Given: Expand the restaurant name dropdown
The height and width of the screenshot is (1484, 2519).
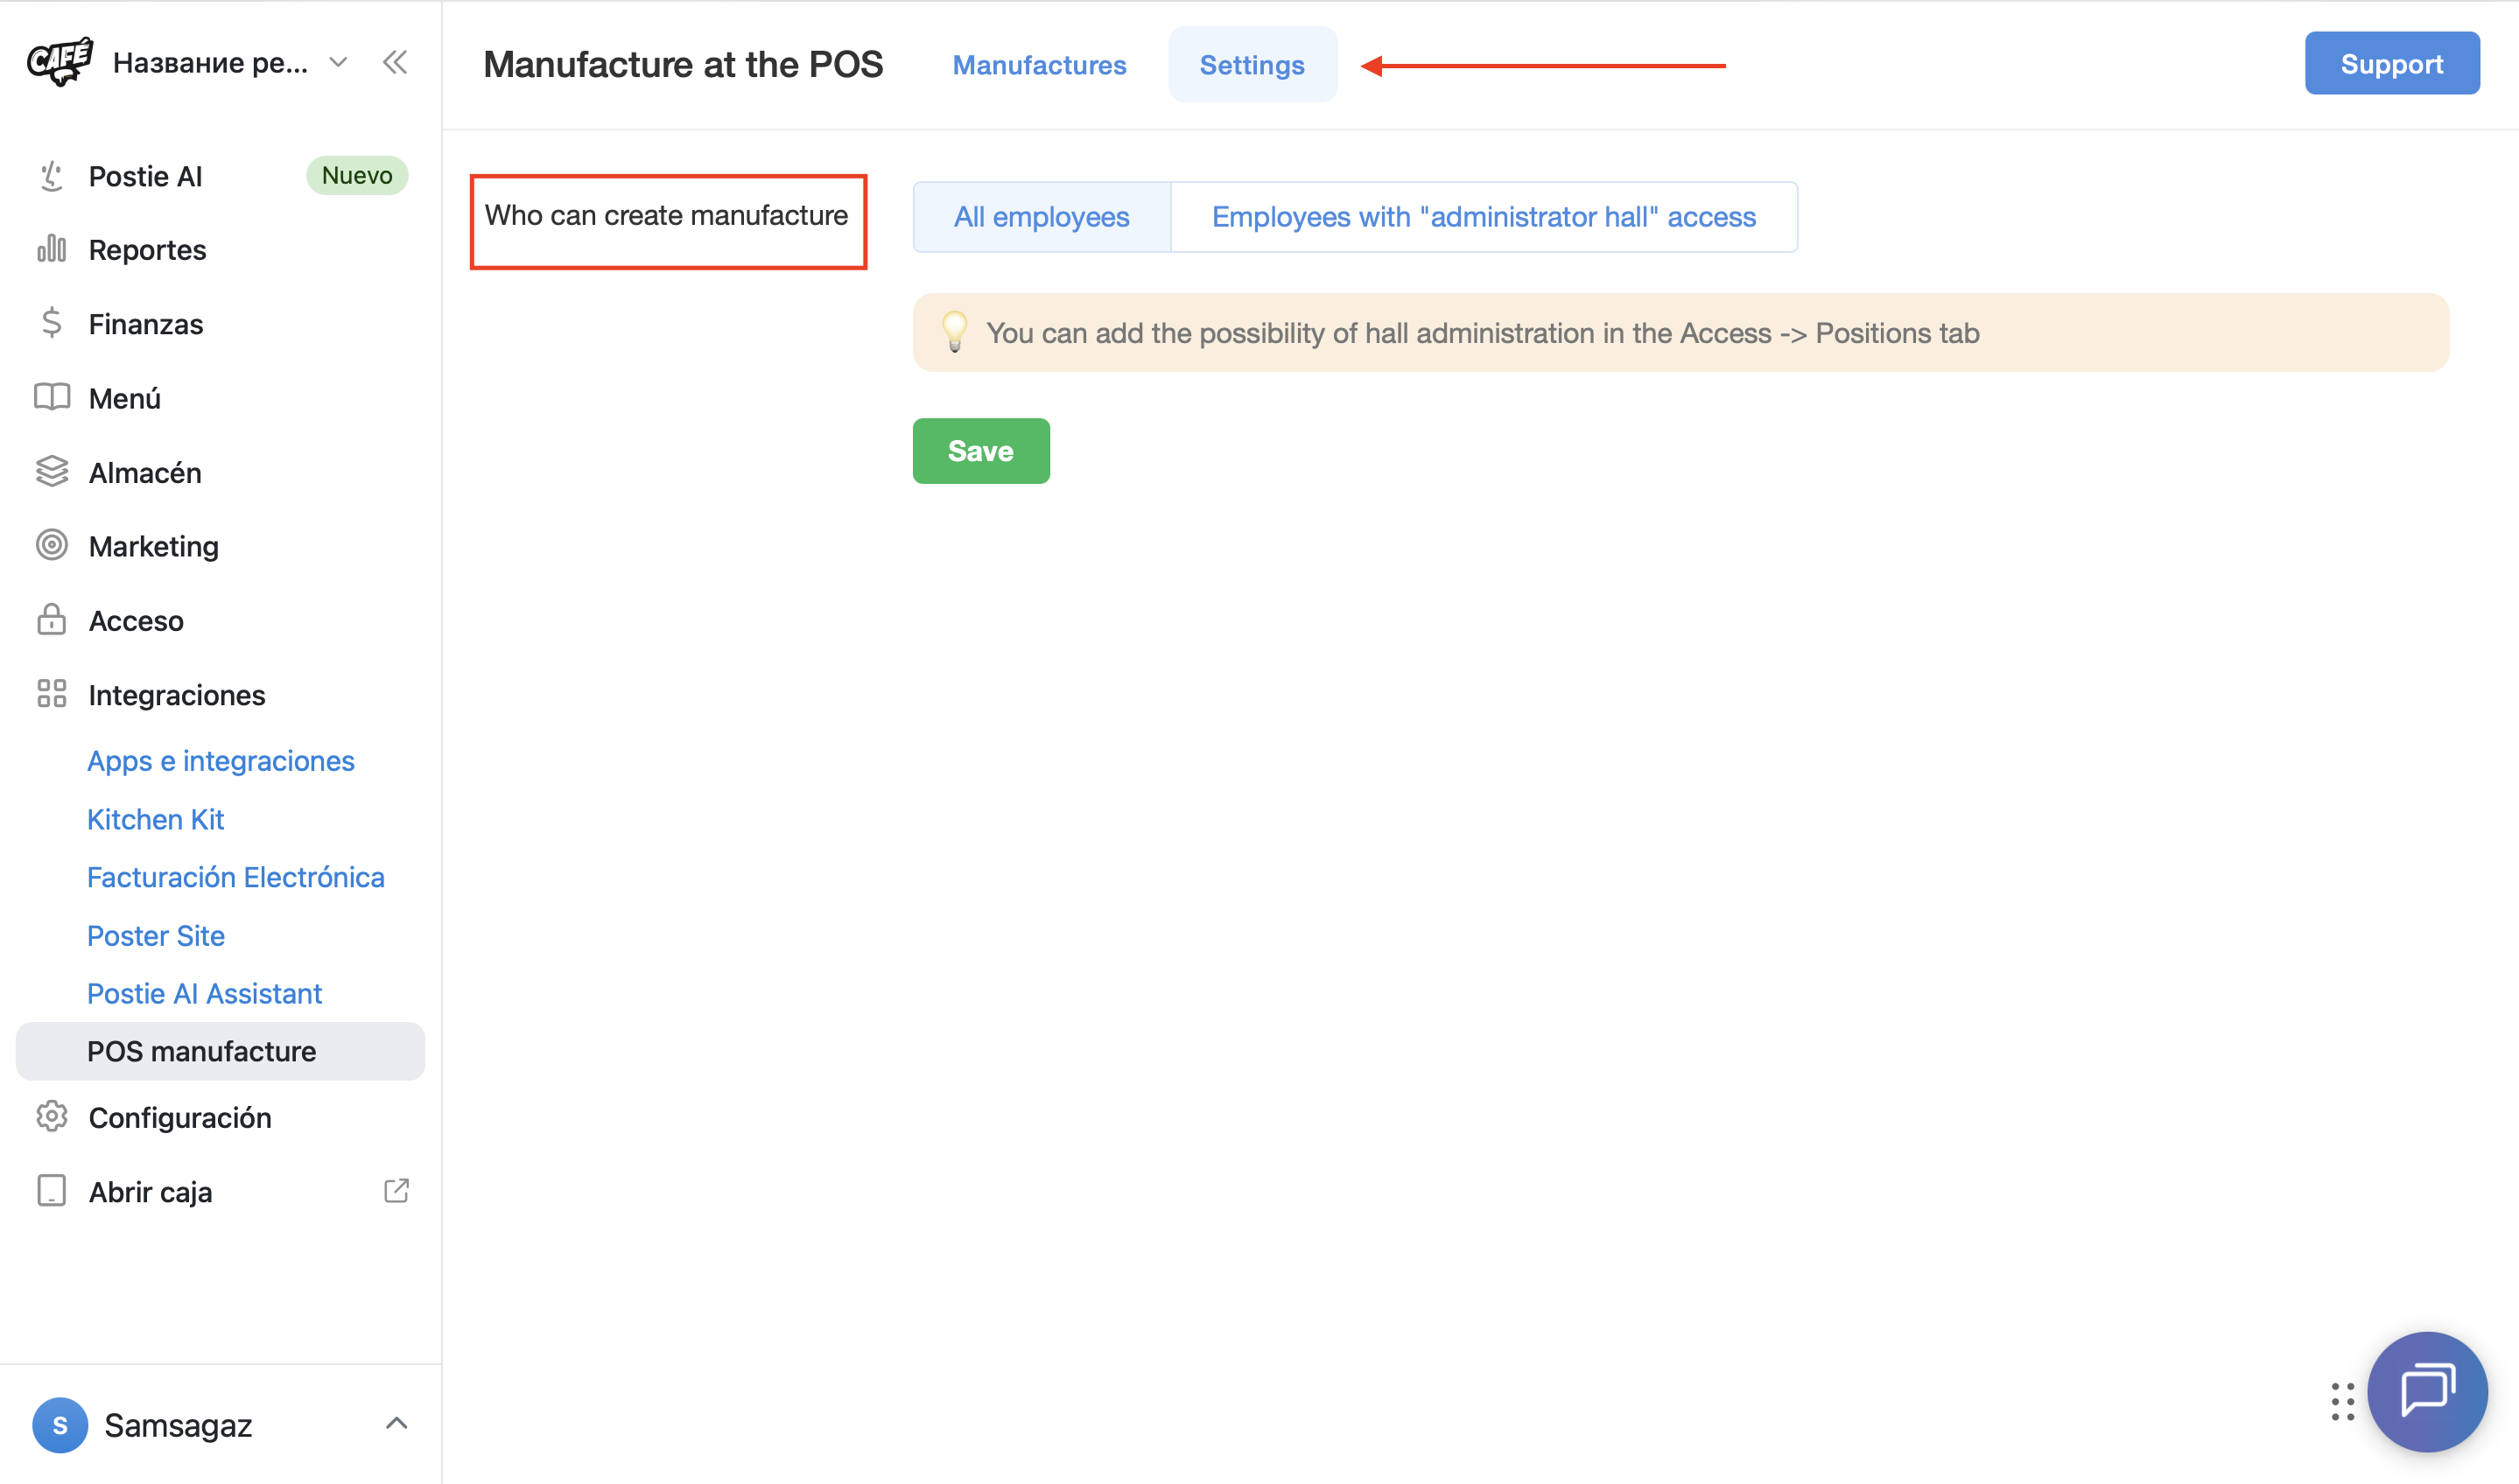Looking at the screenshot, I should (x=338, y=63).
